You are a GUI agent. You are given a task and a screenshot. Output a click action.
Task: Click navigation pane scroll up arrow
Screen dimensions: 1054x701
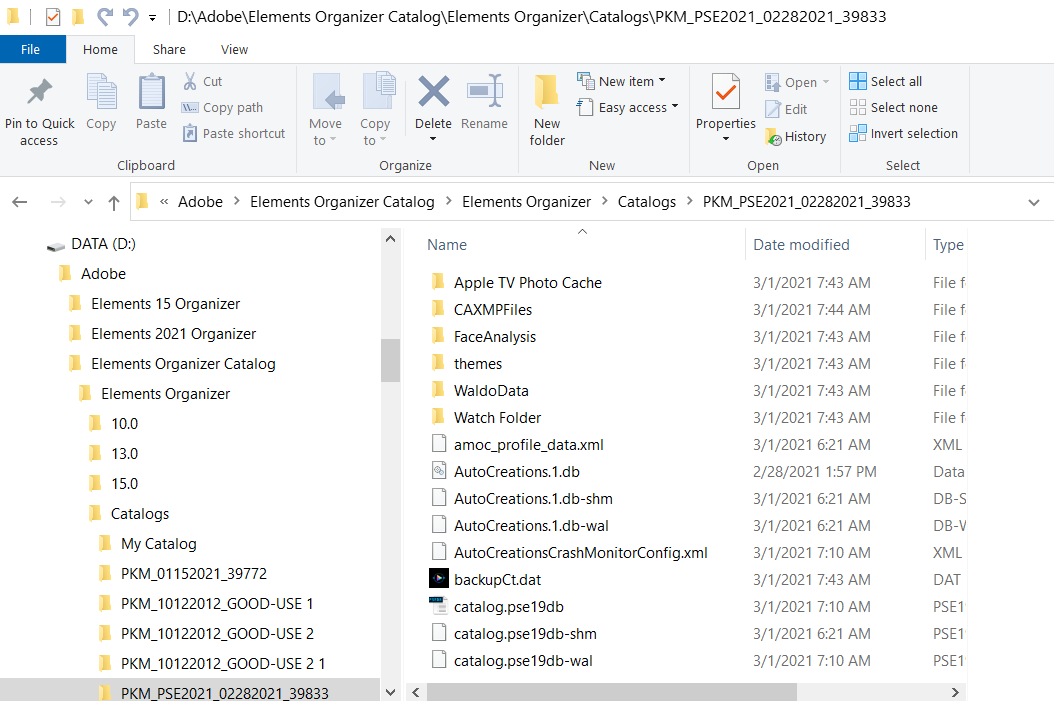click(x=390, y=239)
